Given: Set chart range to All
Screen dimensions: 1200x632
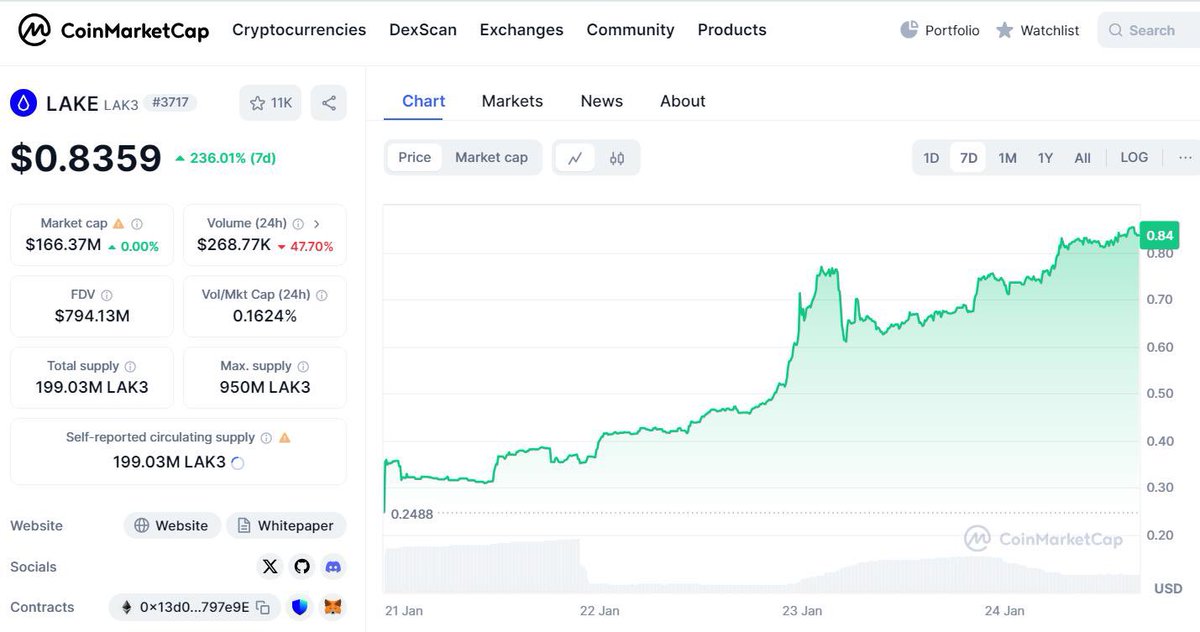Looking at the screenshot, I should click(x=1082, y=158).
